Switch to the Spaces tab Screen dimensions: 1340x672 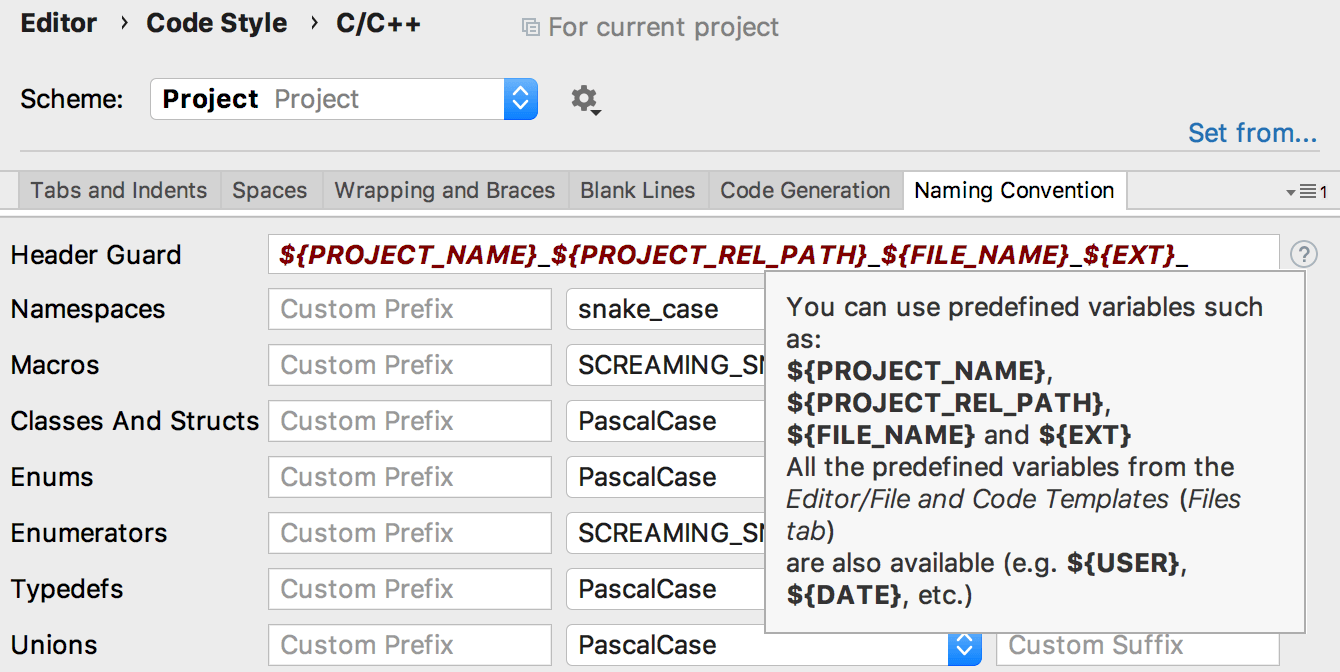click(269, 190)
